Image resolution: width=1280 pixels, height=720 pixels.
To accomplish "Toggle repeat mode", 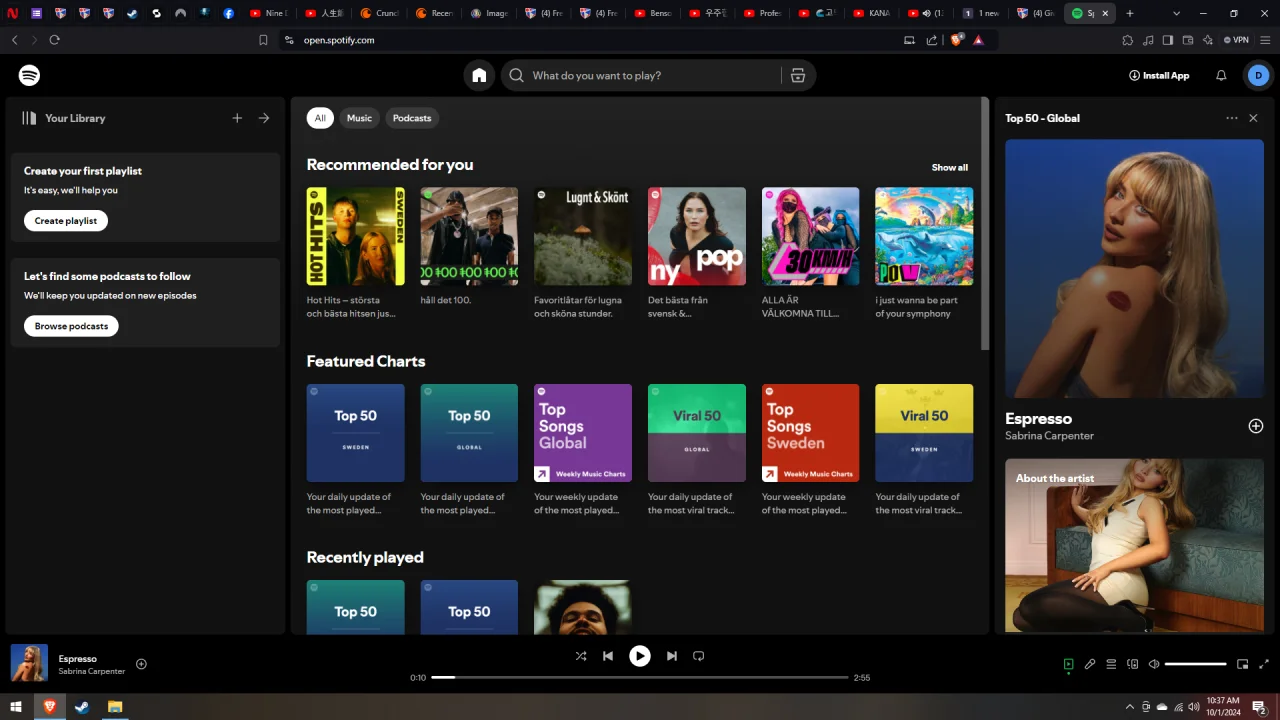I will point(699,656).
